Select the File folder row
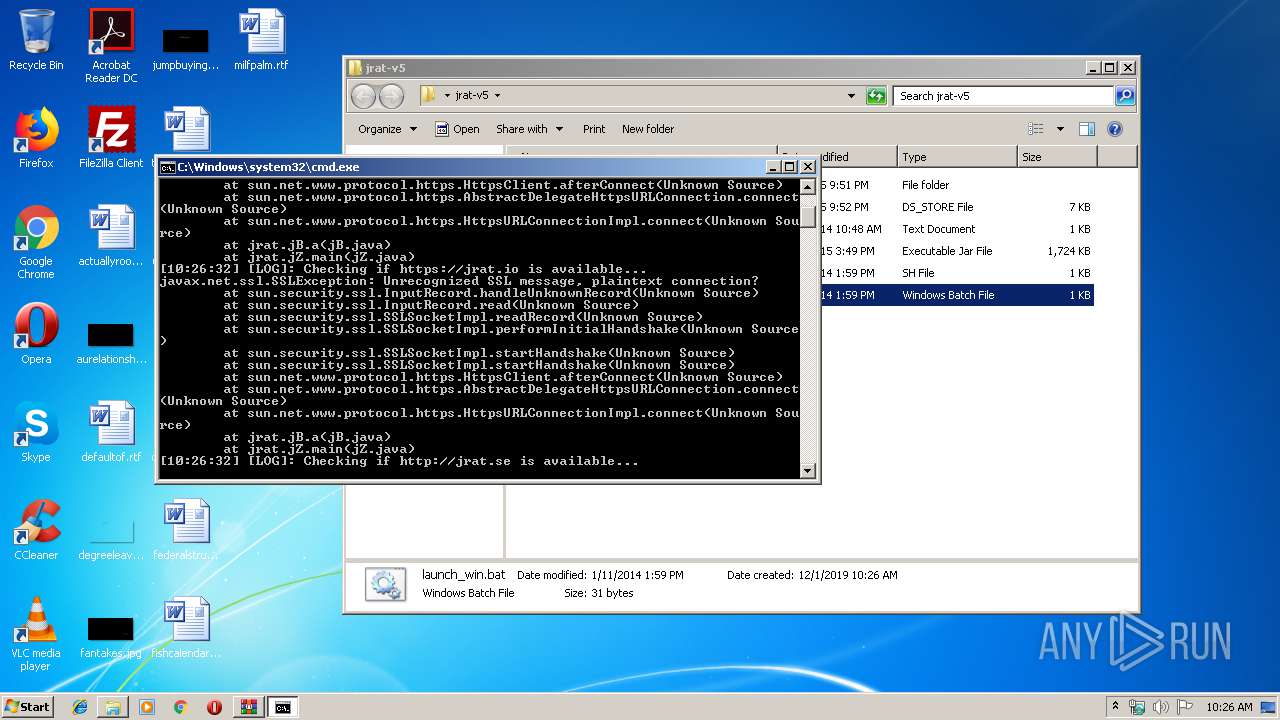Viewport: 1280px width, 720px height. tap(957, 185)
